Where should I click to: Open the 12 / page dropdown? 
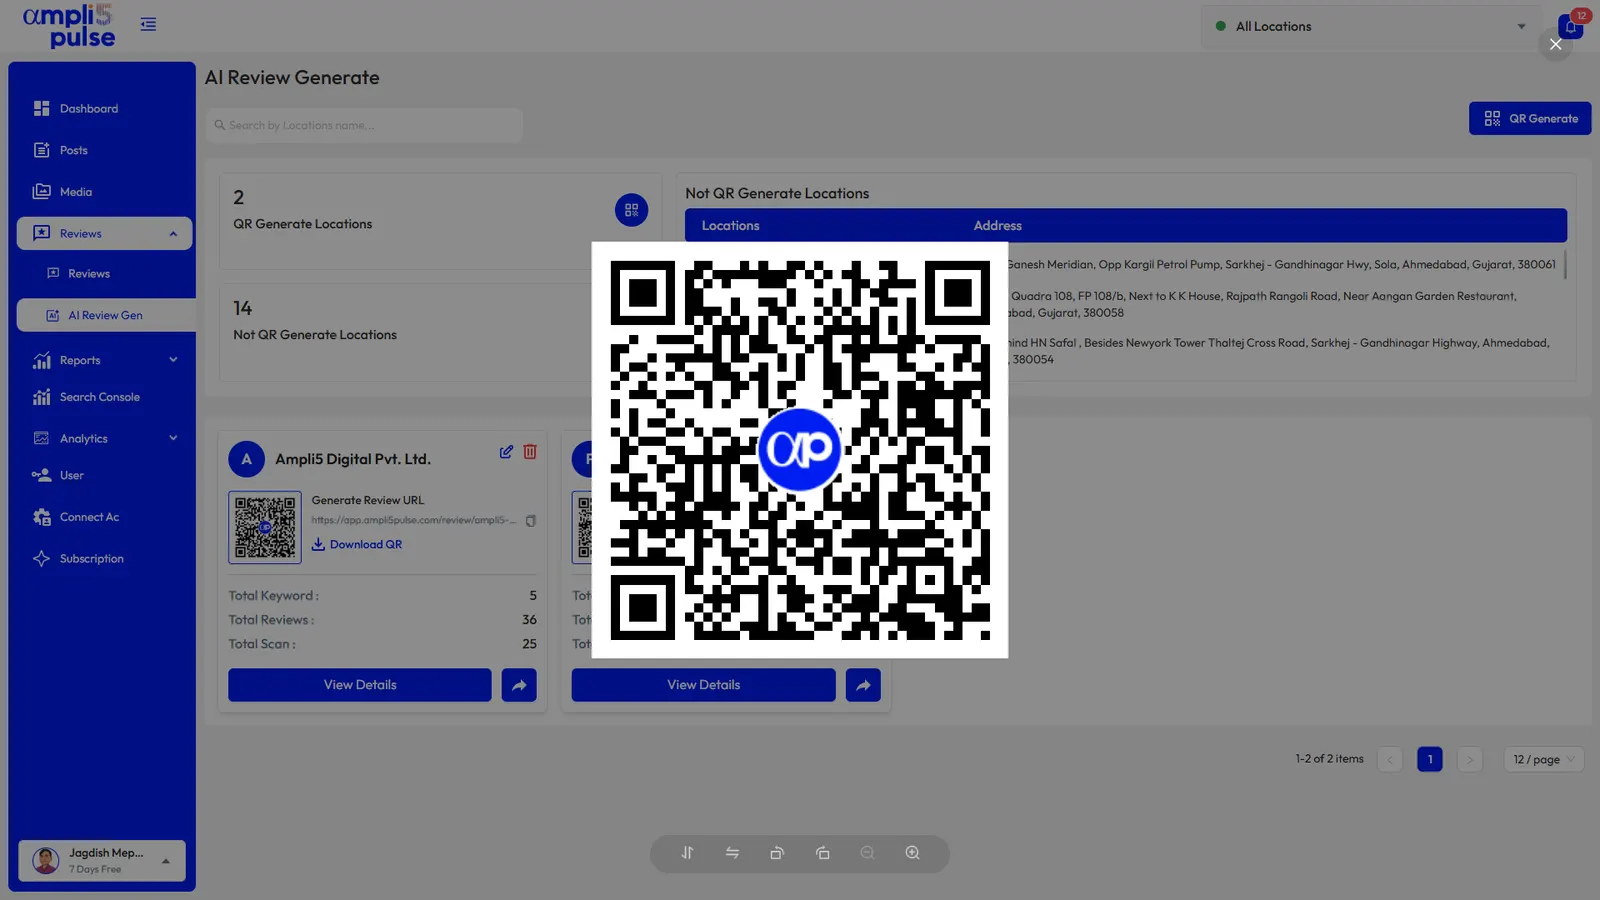tap(1544, 759)
